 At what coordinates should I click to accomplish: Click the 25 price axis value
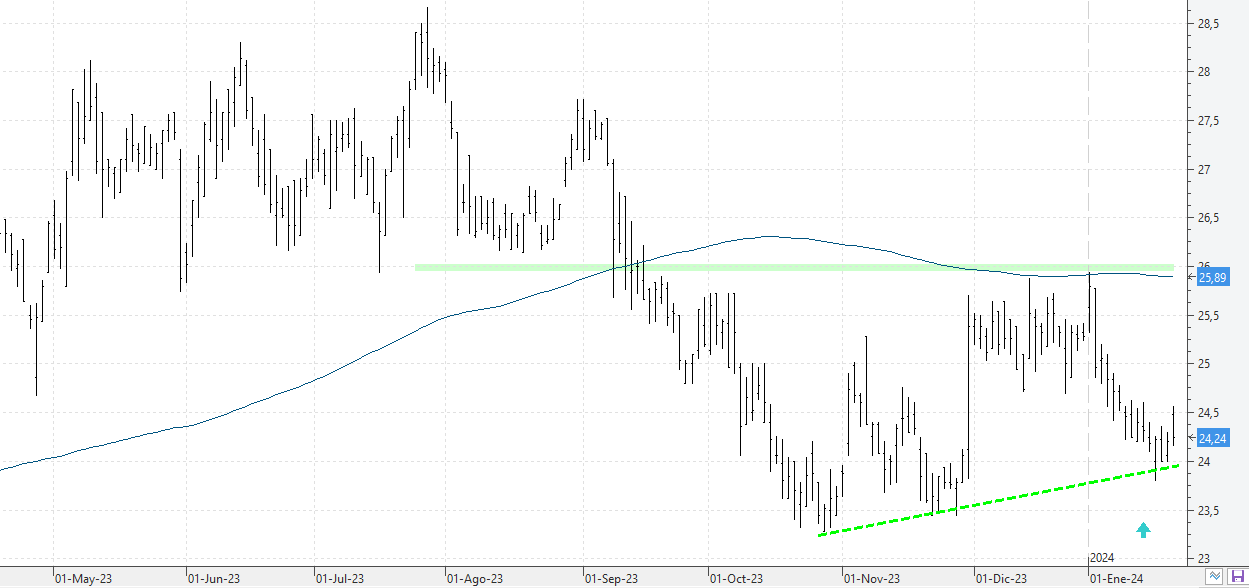[x=1205, y=365]
